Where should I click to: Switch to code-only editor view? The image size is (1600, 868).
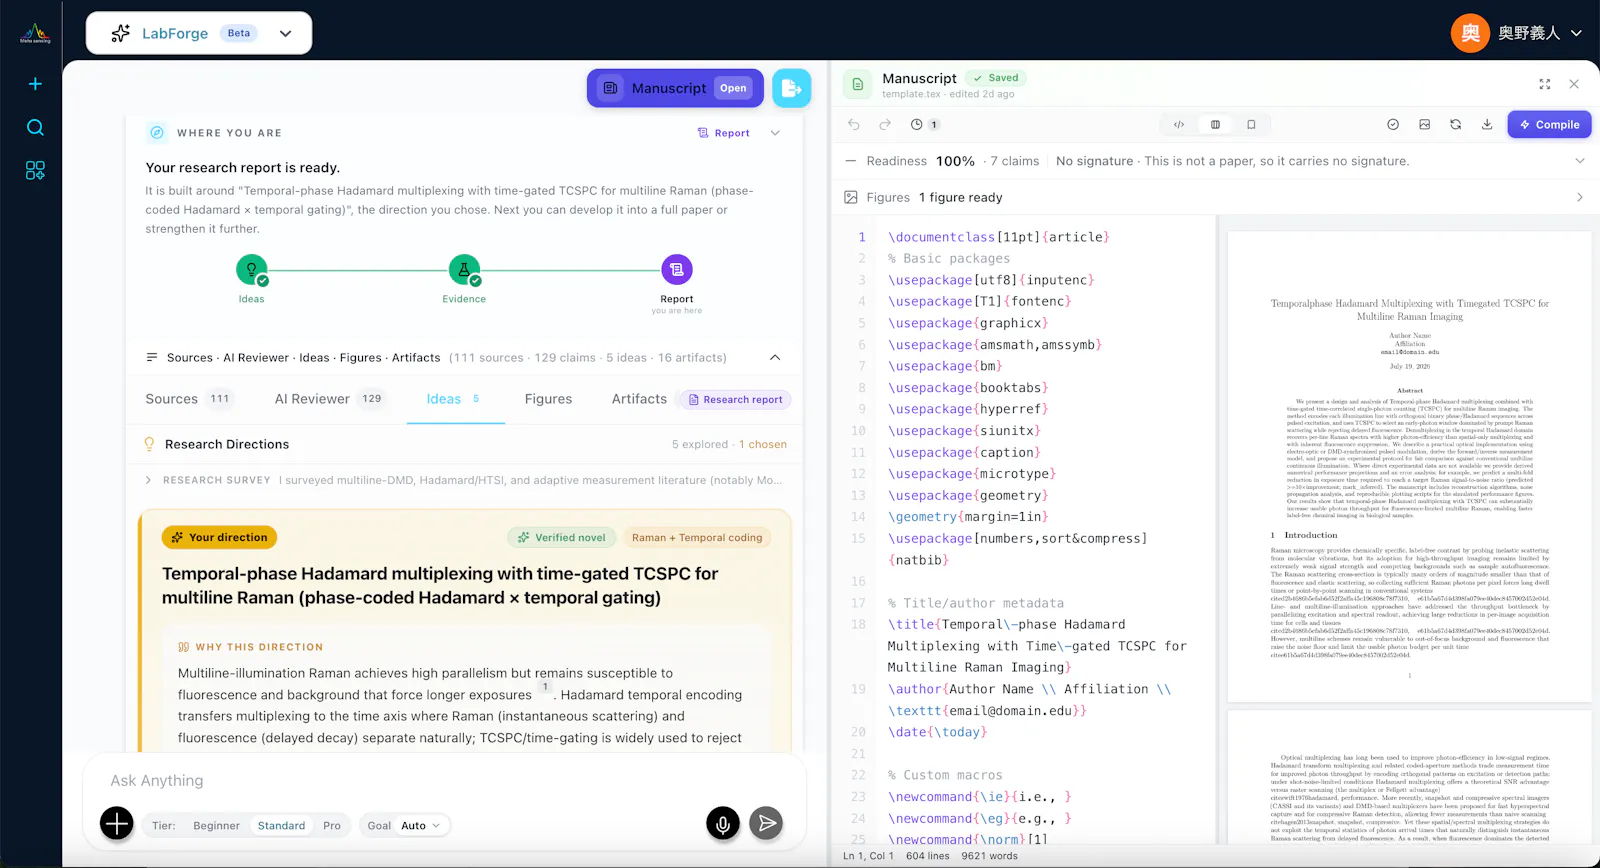pos(1179,125)
